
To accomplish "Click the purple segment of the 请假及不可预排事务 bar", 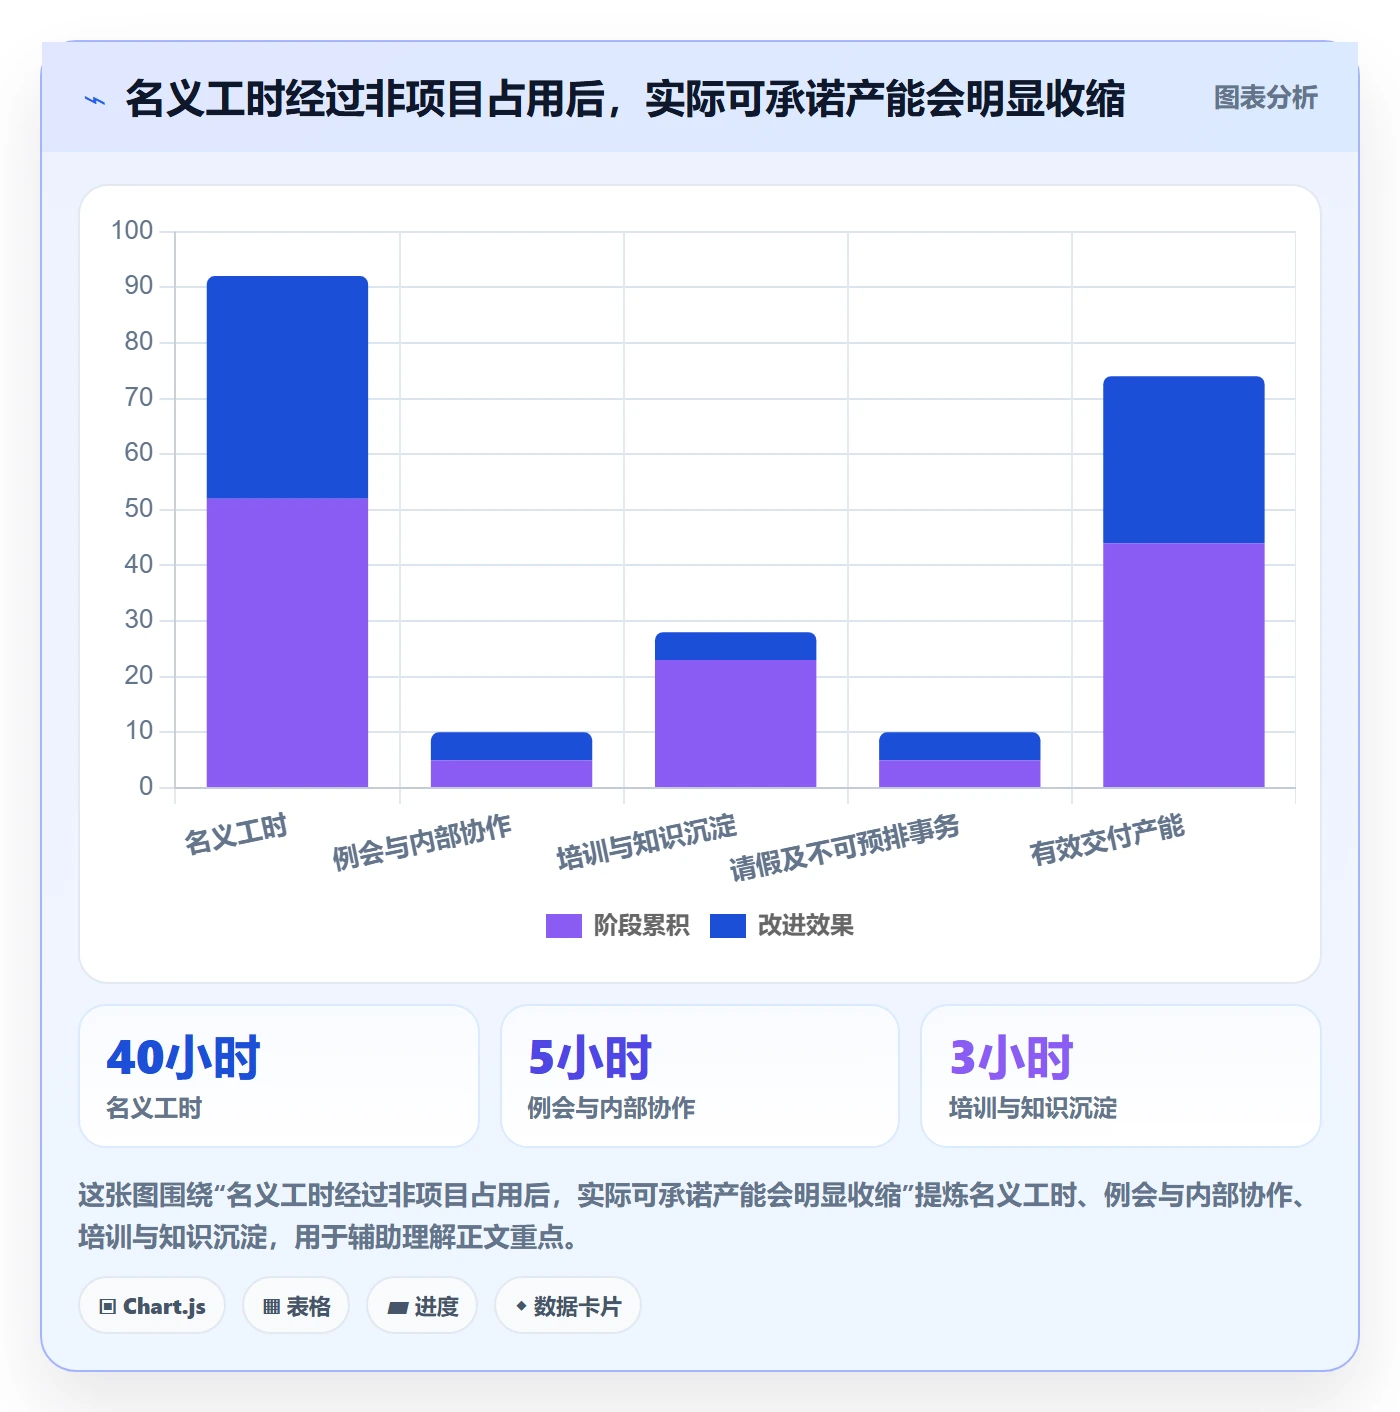I will [959, 773].
